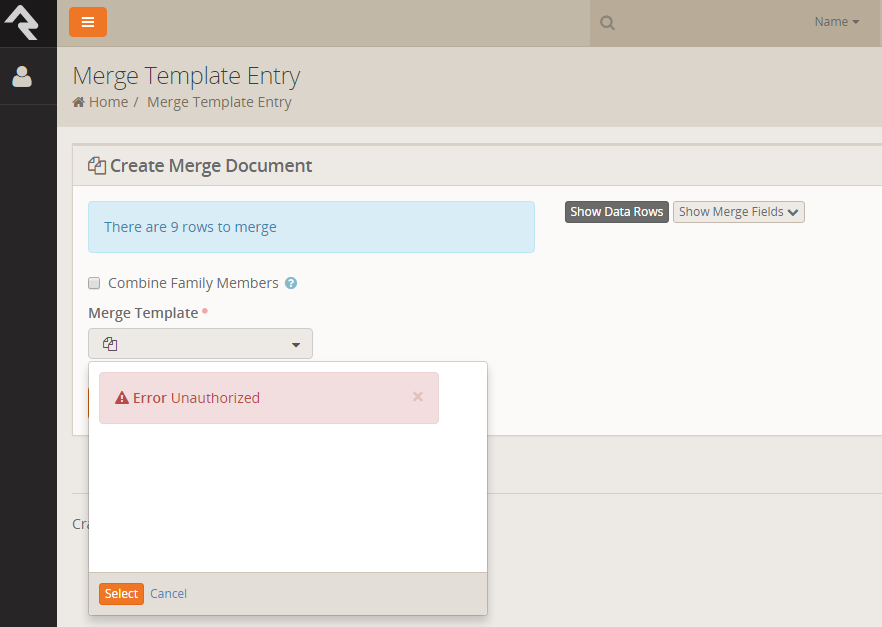Viewport: 882px width, 627px height.
Task: Cancel the merge template picker
Action: 168,594
